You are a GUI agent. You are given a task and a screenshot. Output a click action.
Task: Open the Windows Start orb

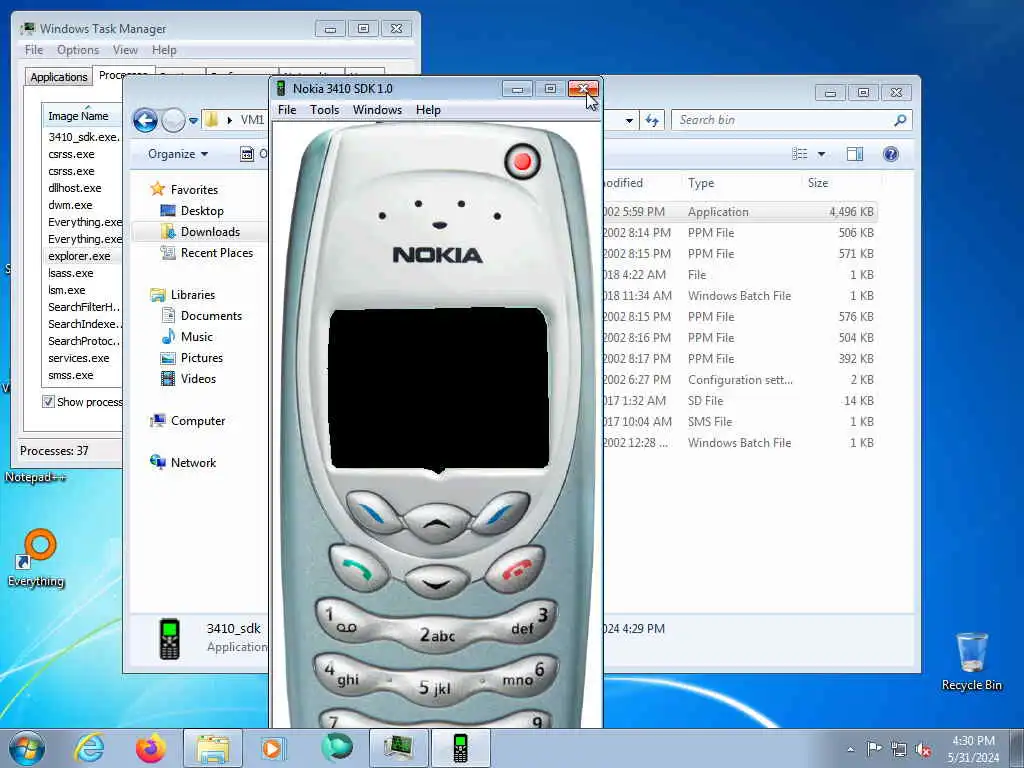[x=27, y=748]
